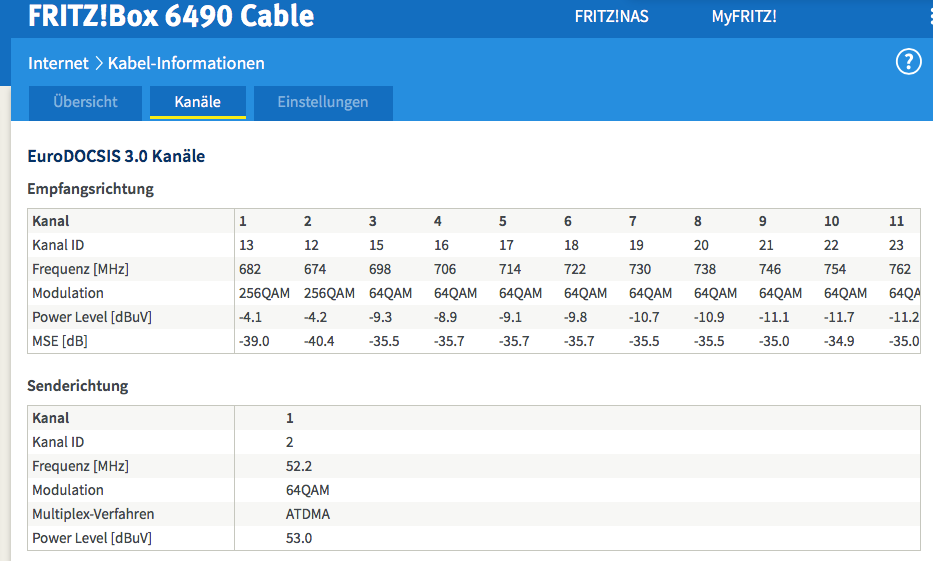Click the Senderichtung section heading

[78, 385]
